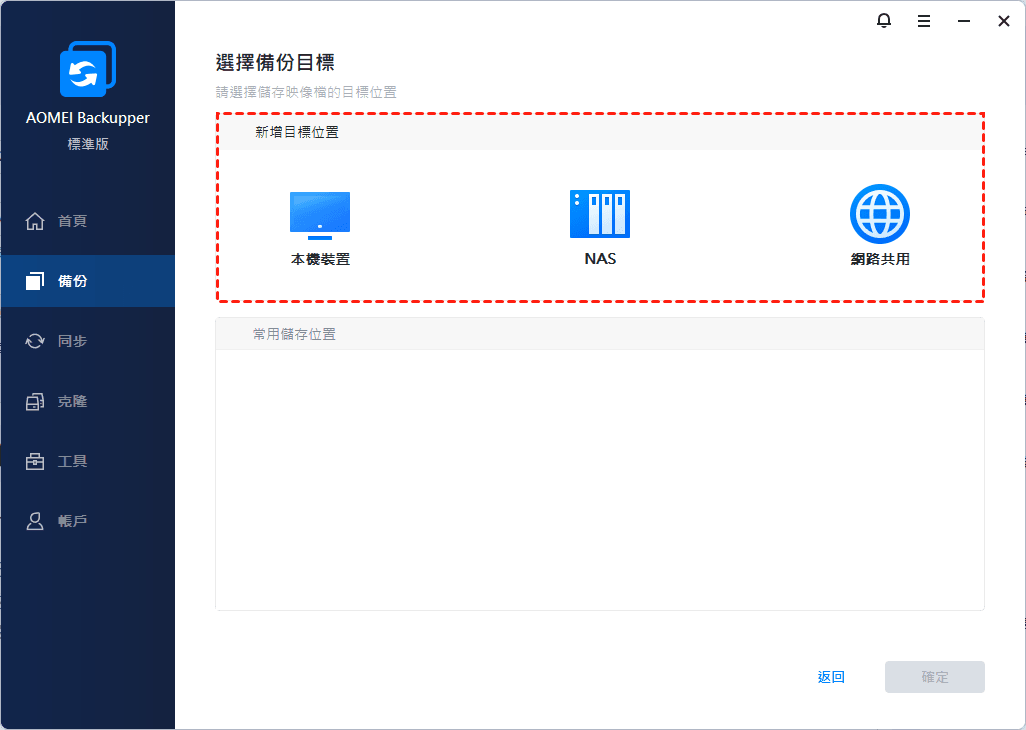Minimize the AOMEI Backupper window
This screenshot has width=1026, height=730.
964,21
